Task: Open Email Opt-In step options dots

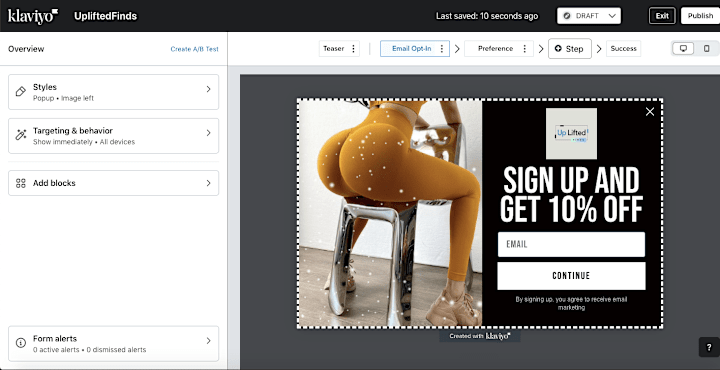Action: coord(442,49)
